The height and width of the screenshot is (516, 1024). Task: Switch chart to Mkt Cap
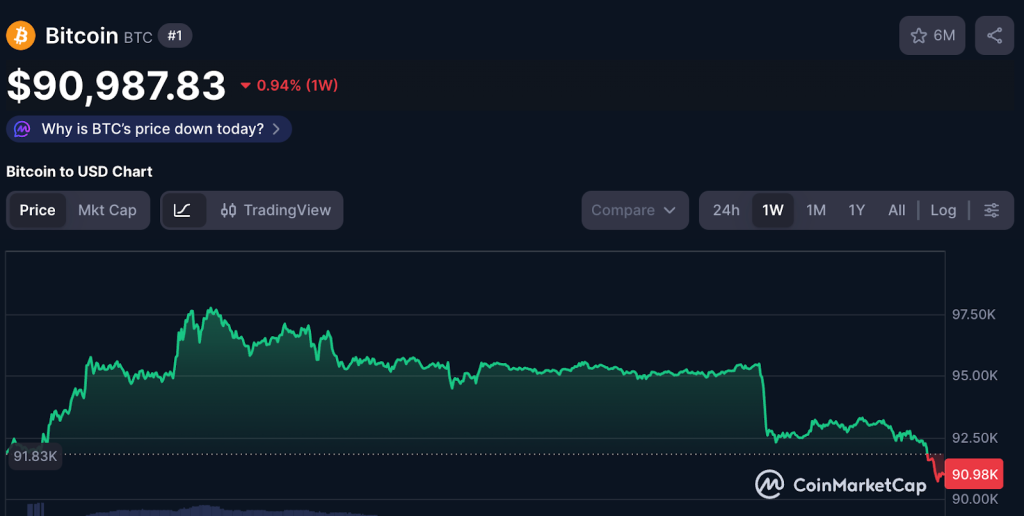[x=107, y=210]
